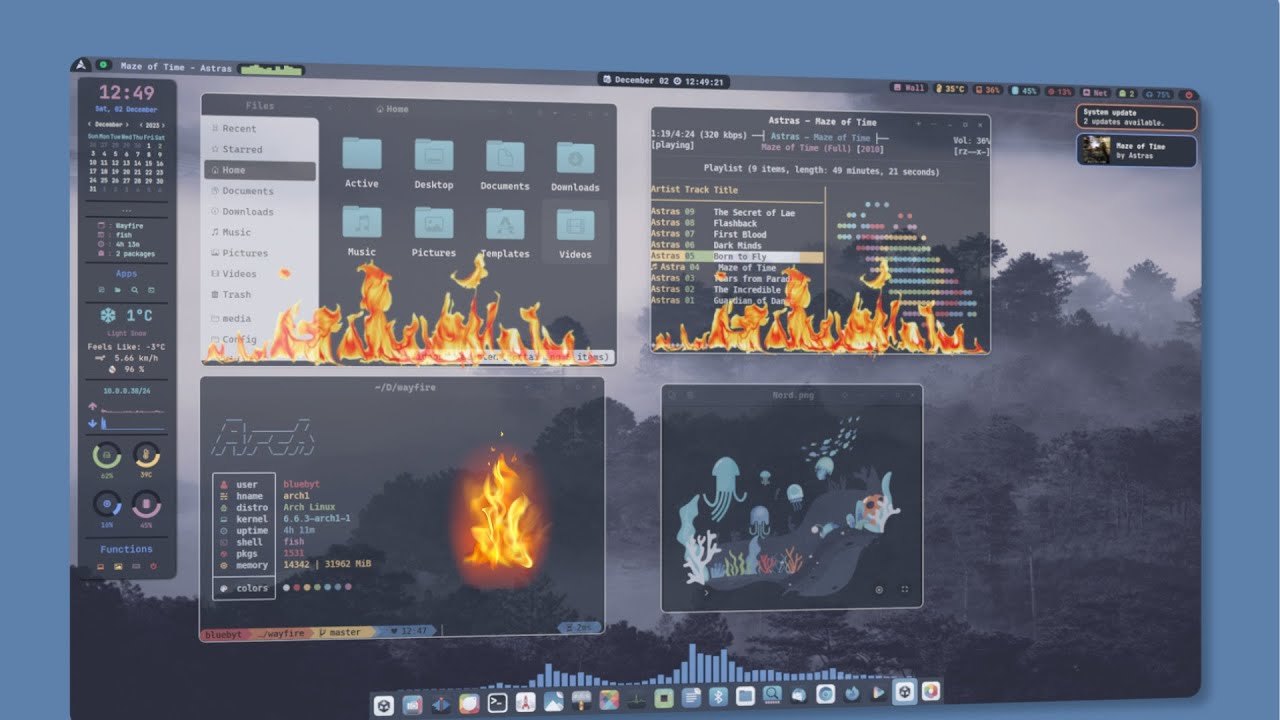The image size is (1280, 720).
Task: Open Trash in Files sidebar
Action: coord(260,295)
